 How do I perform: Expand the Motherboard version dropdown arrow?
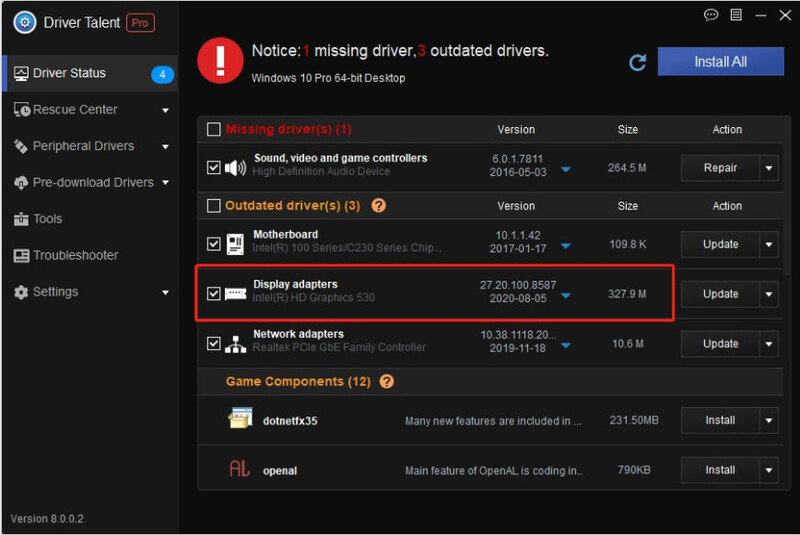point(565,246)
